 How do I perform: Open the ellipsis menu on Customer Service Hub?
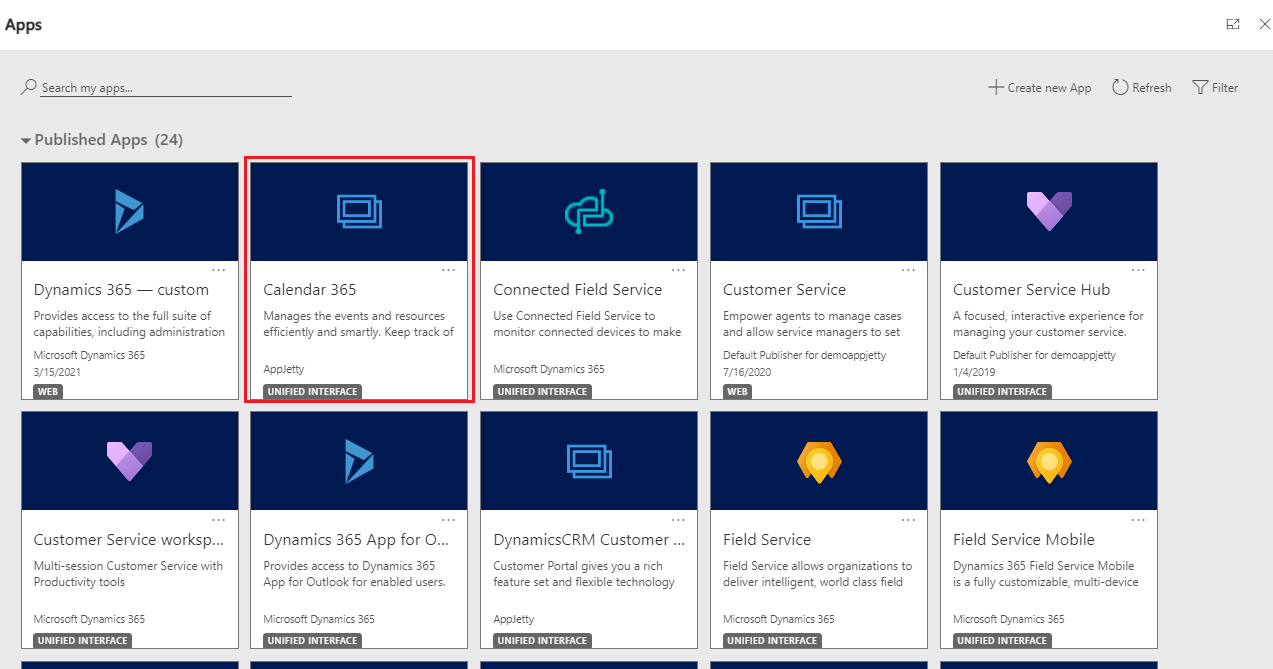coord(1138,270)
